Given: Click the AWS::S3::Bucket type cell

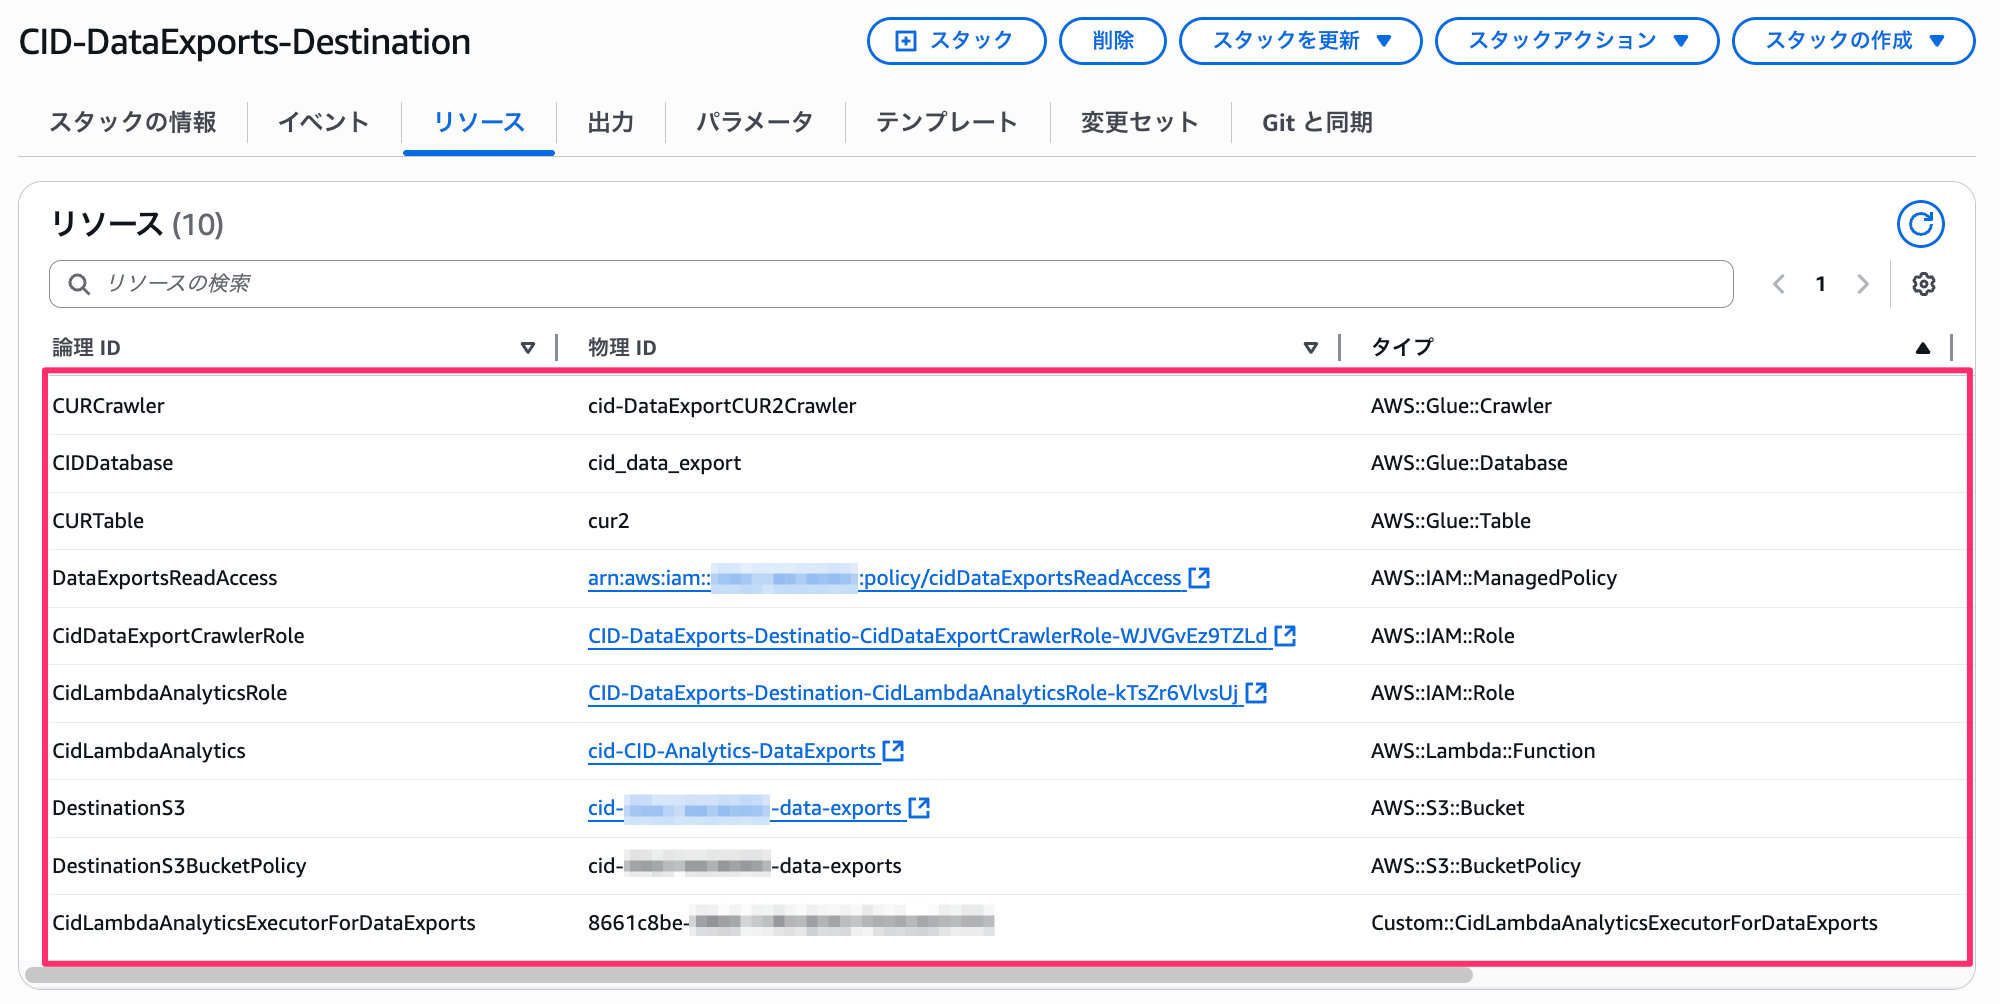Looking at the screenshot, I should tap(1447, 808).
